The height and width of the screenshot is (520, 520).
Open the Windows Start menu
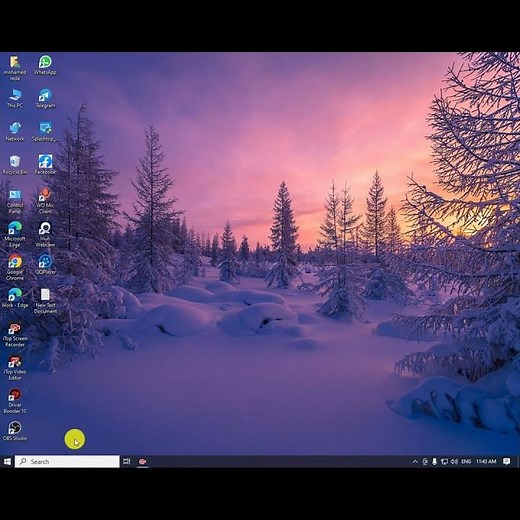coord(7,461)
